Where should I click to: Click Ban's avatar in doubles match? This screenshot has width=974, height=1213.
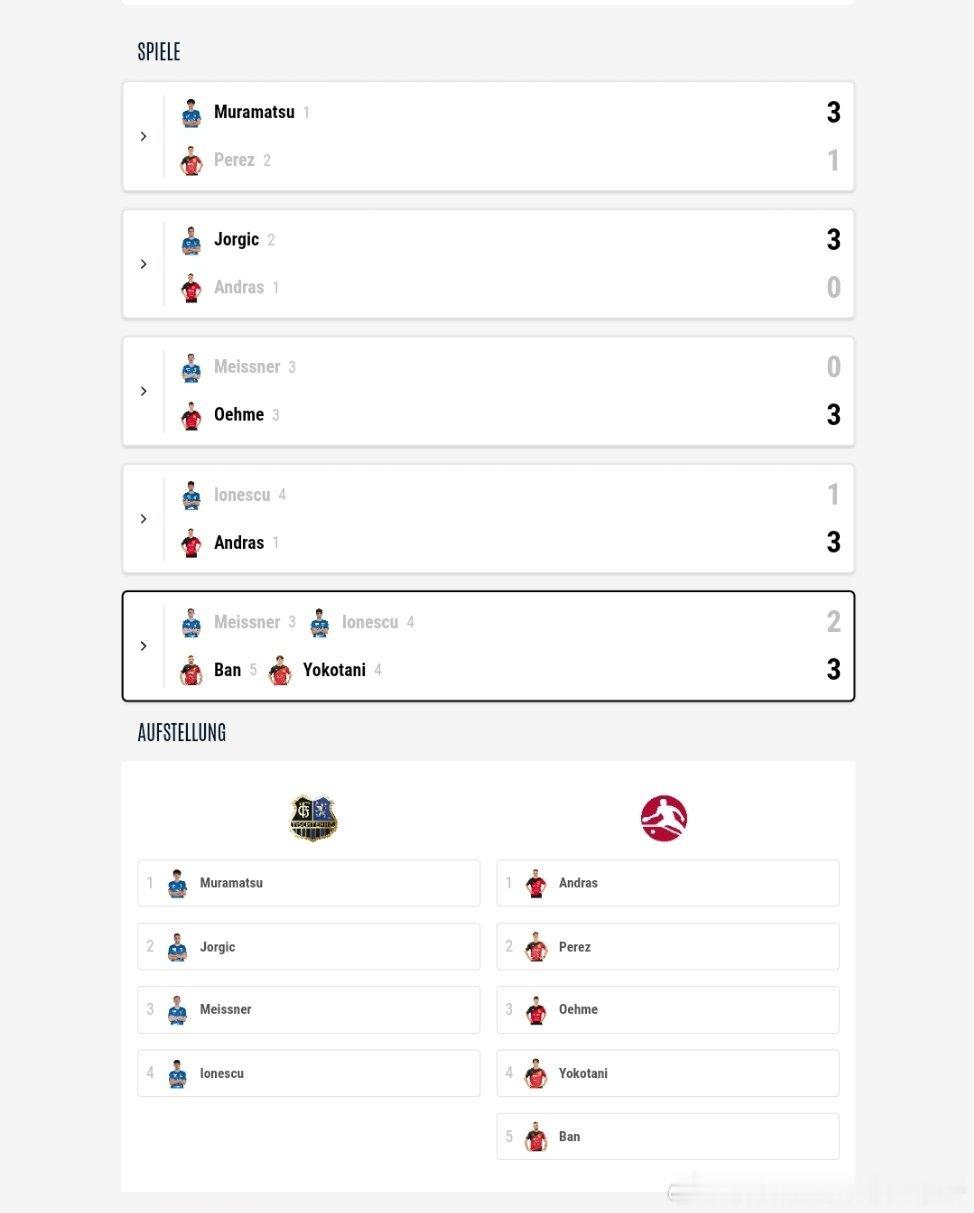pyautogui.click(x=191, y=671)
